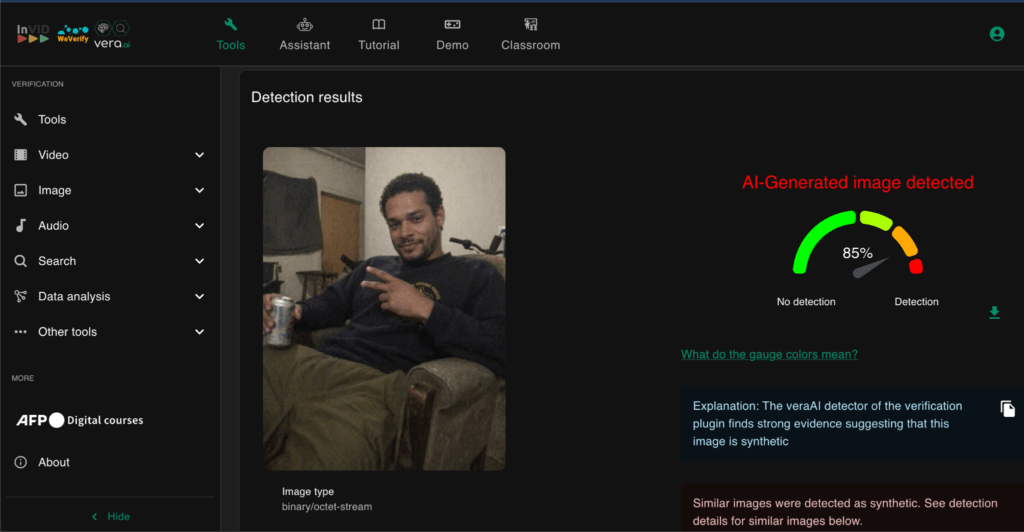Expand the Image section chevron

pos(199,190)
